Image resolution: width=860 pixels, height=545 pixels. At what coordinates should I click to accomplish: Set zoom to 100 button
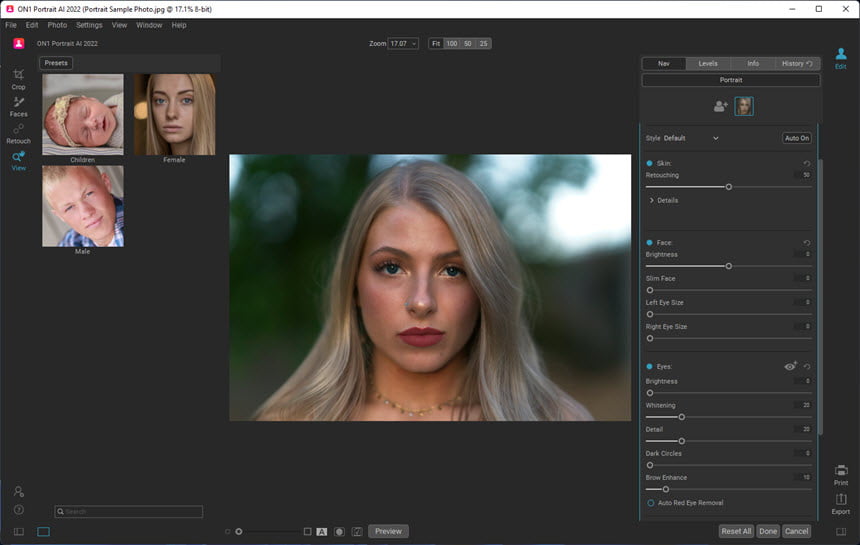pos(451,43)
